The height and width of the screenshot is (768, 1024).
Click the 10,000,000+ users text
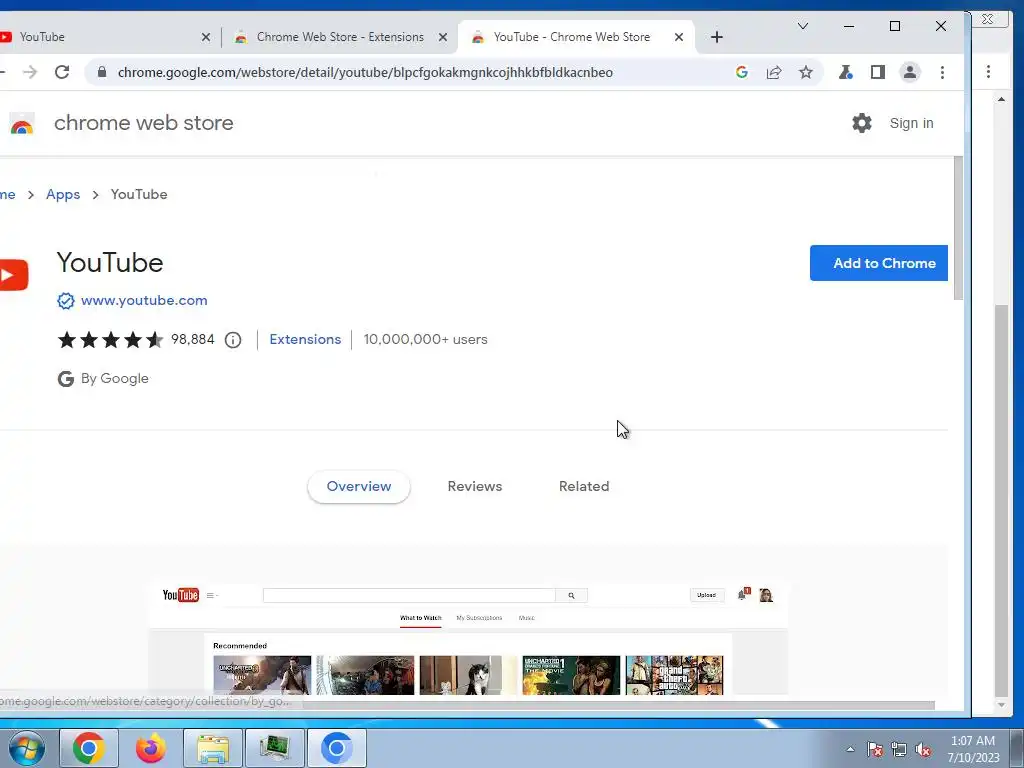click(x=425, y=340)
